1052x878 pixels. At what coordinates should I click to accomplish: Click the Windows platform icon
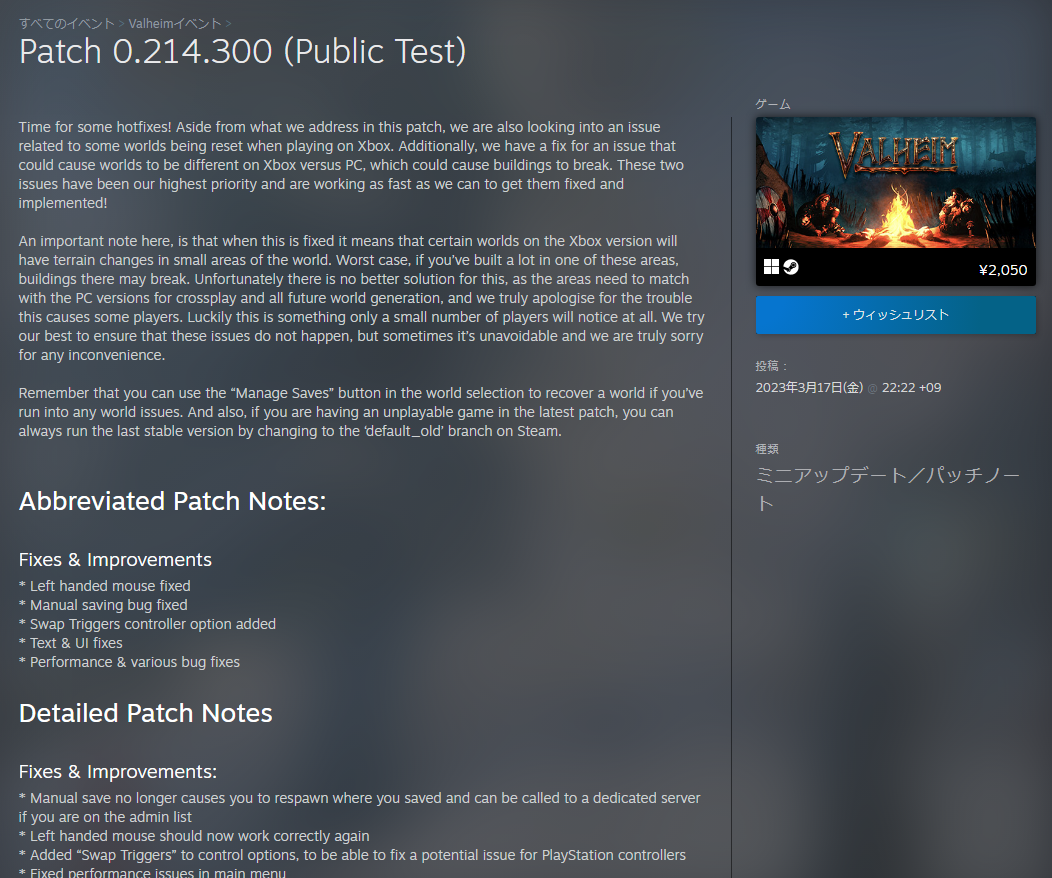771,267
